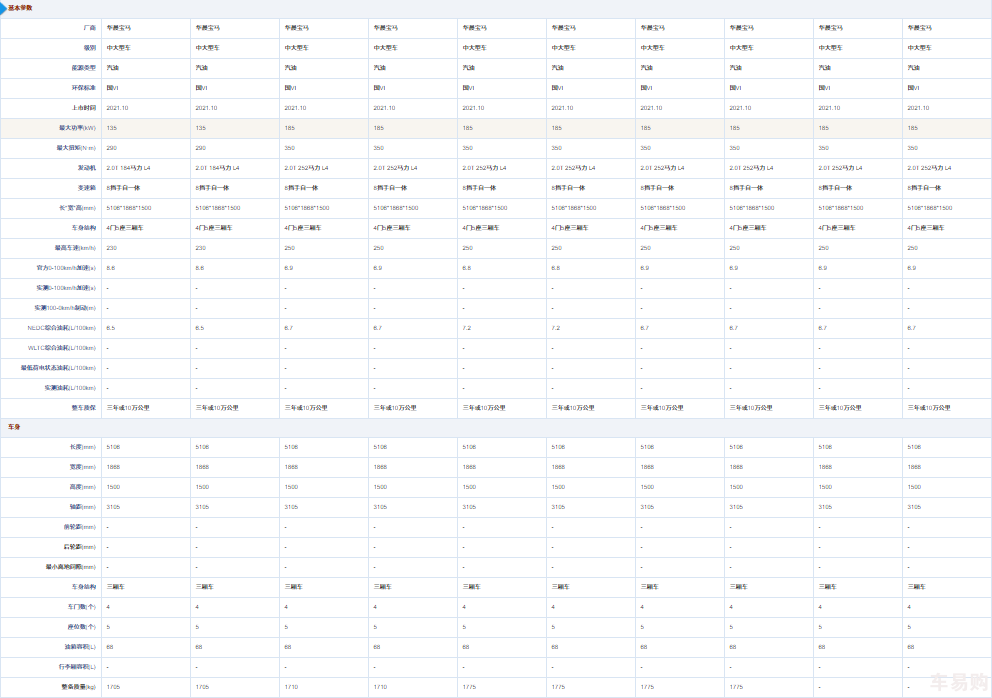Viewport: 992px width, 698px height.
Task: Select the 最小离地间隙(mm) row label
Action: (x=71, y=568)
